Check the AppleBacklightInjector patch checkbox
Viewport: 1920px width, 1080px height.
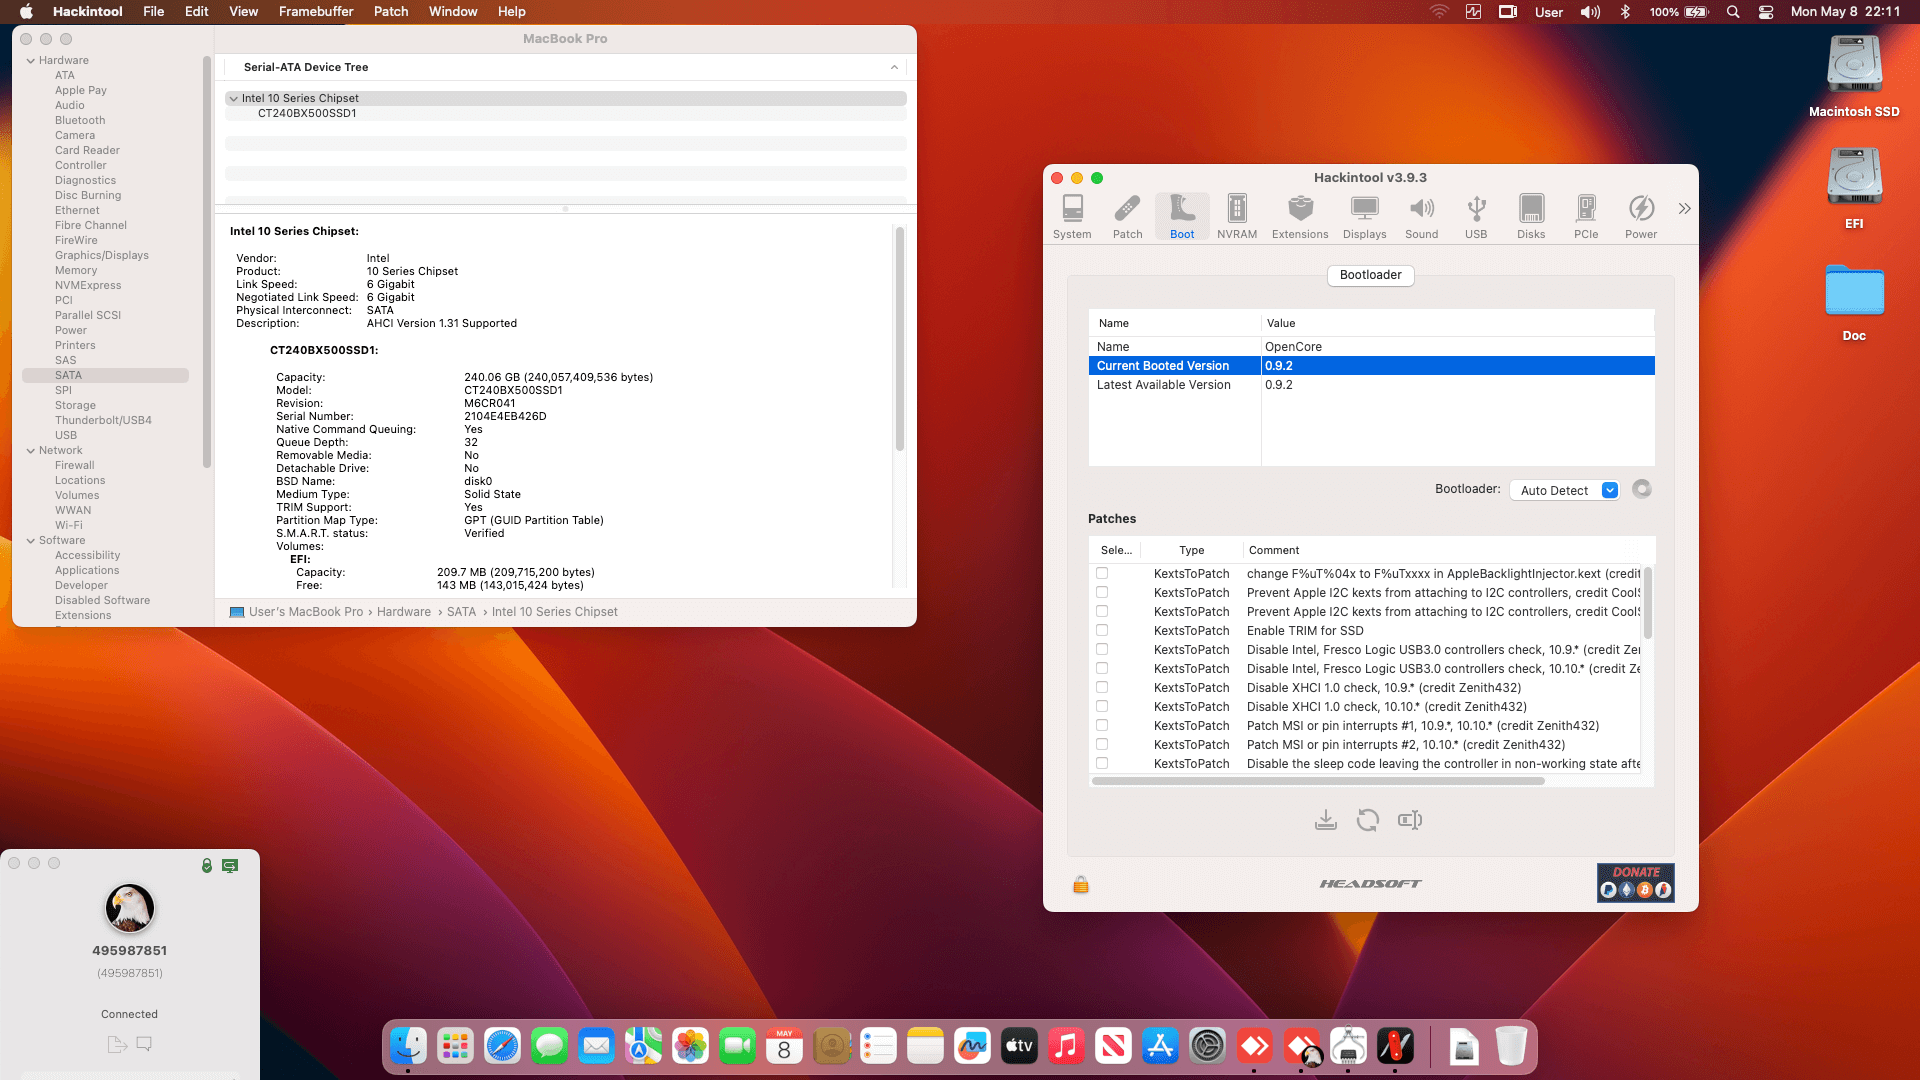(x=1102, y=573)
